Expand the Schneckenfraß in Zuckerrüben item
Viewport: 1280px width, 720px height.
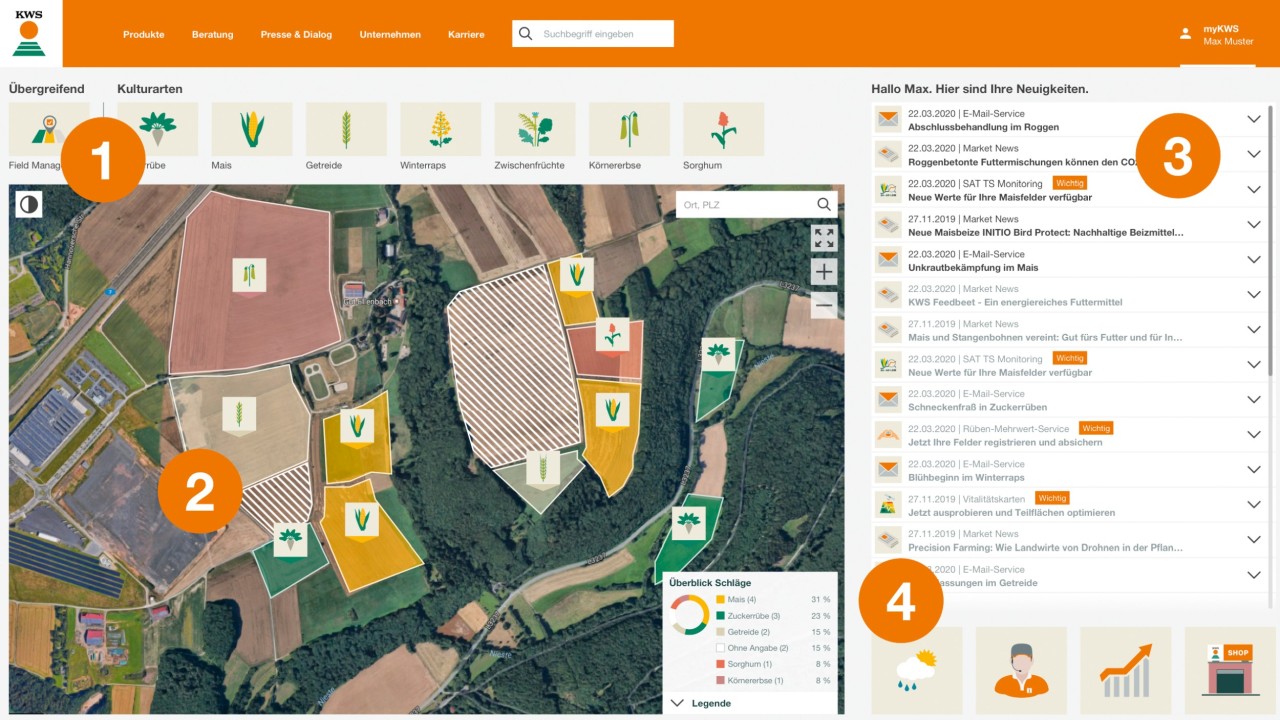point(1254,399)
